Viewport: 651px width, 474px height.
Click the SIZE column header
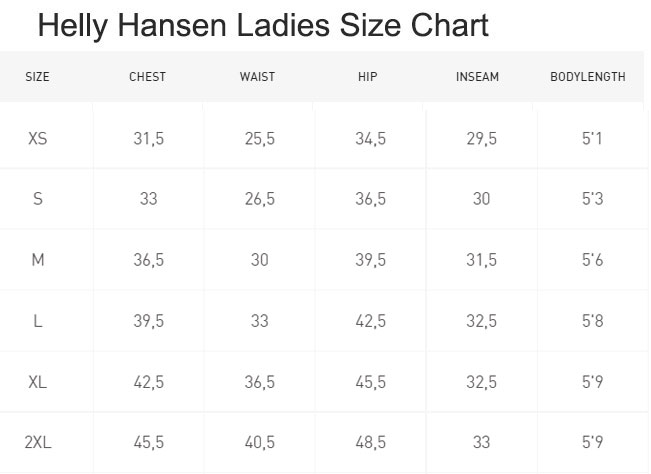click(x=37, y=77)
